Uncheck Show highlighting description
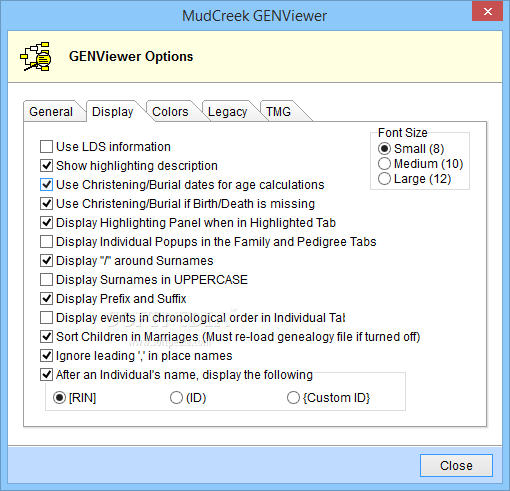510x491 pixels. coord(46,166)
